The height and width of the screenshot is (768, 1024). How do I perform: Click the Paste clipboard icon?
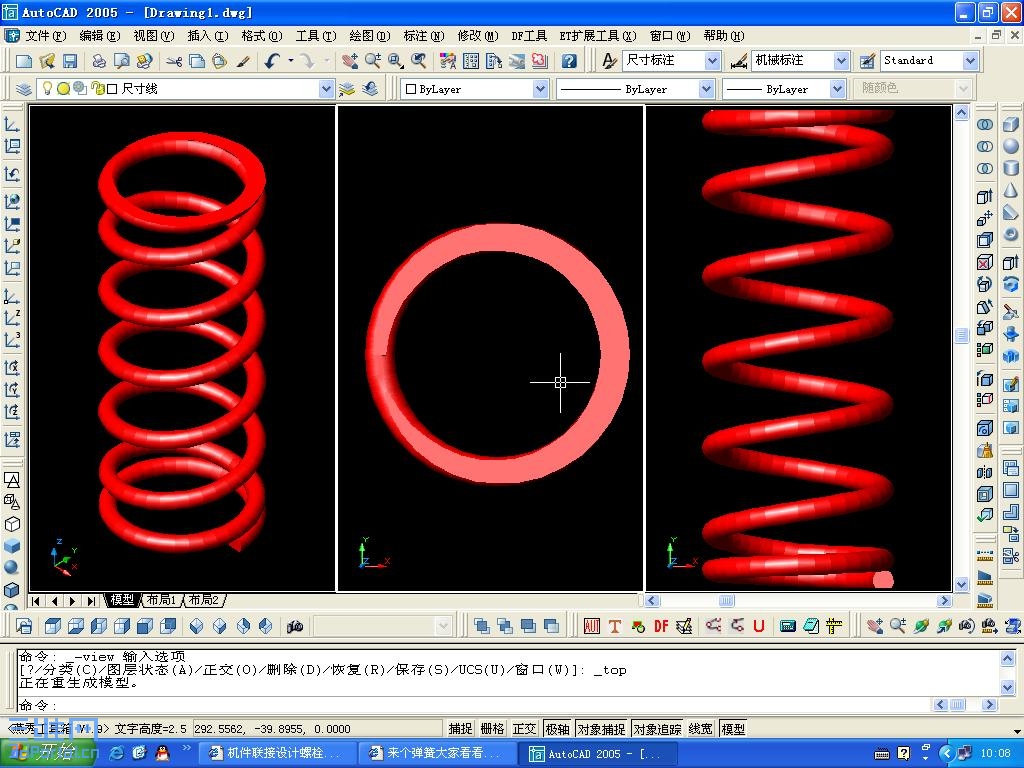click(219, 61)
